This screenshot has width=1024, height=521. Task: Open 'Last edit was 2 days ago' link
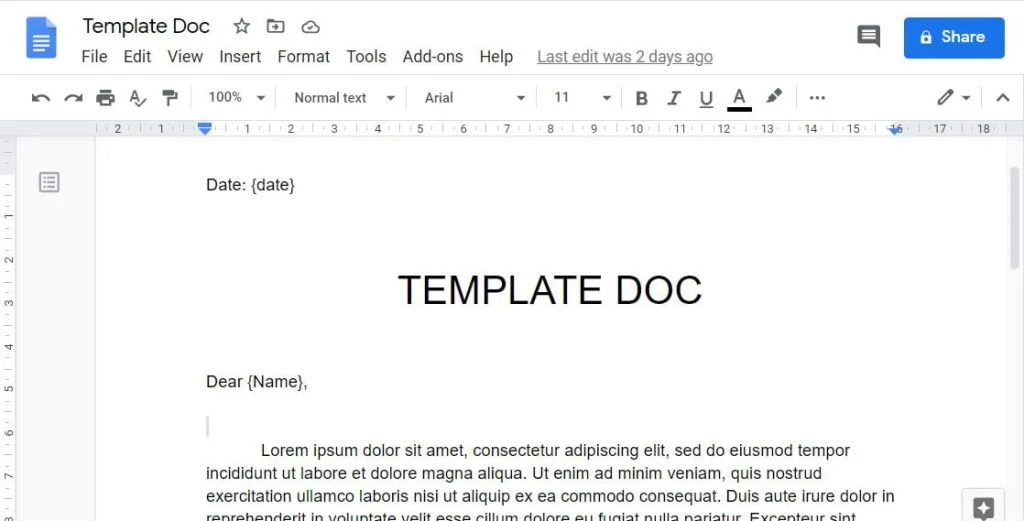(x=624, y=57)
